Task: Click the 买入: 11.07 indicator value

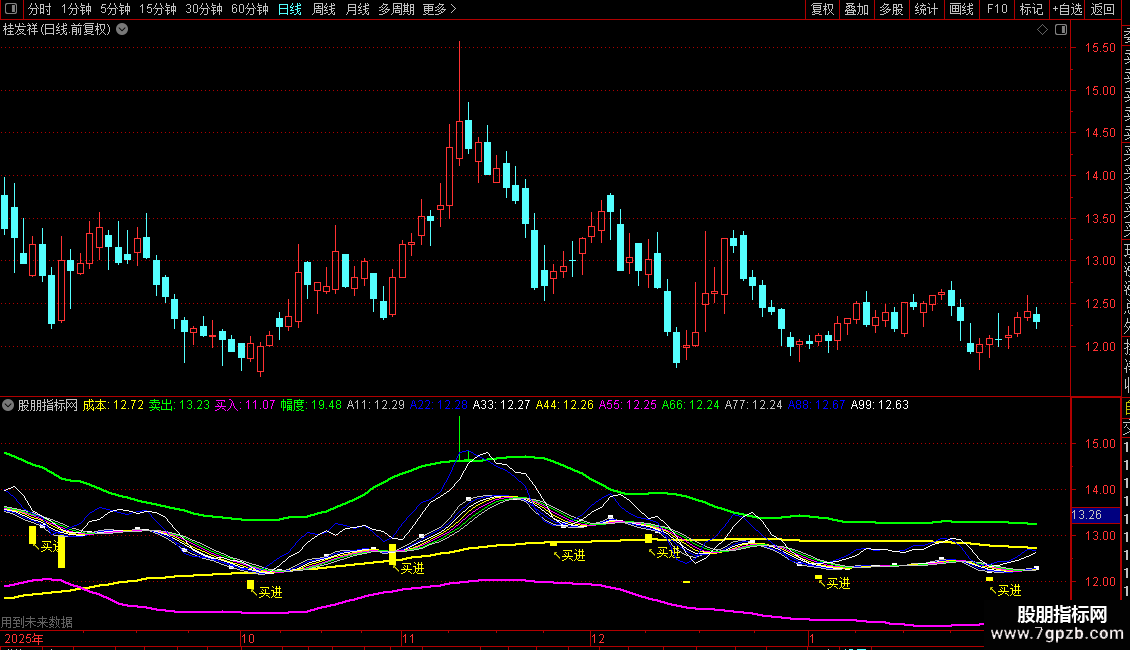Action: pyautogui.click(x=245, y=405)
